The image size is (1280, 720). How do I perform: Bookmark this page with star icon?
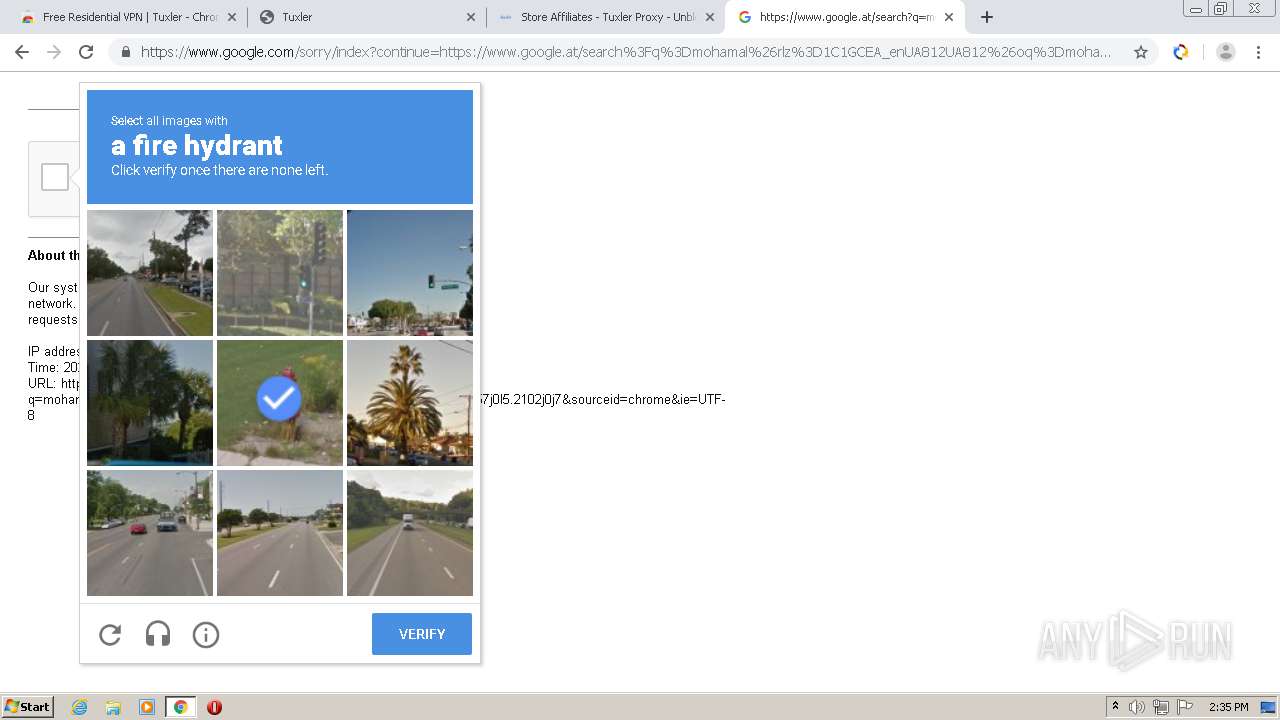[x=1141, y=52]
